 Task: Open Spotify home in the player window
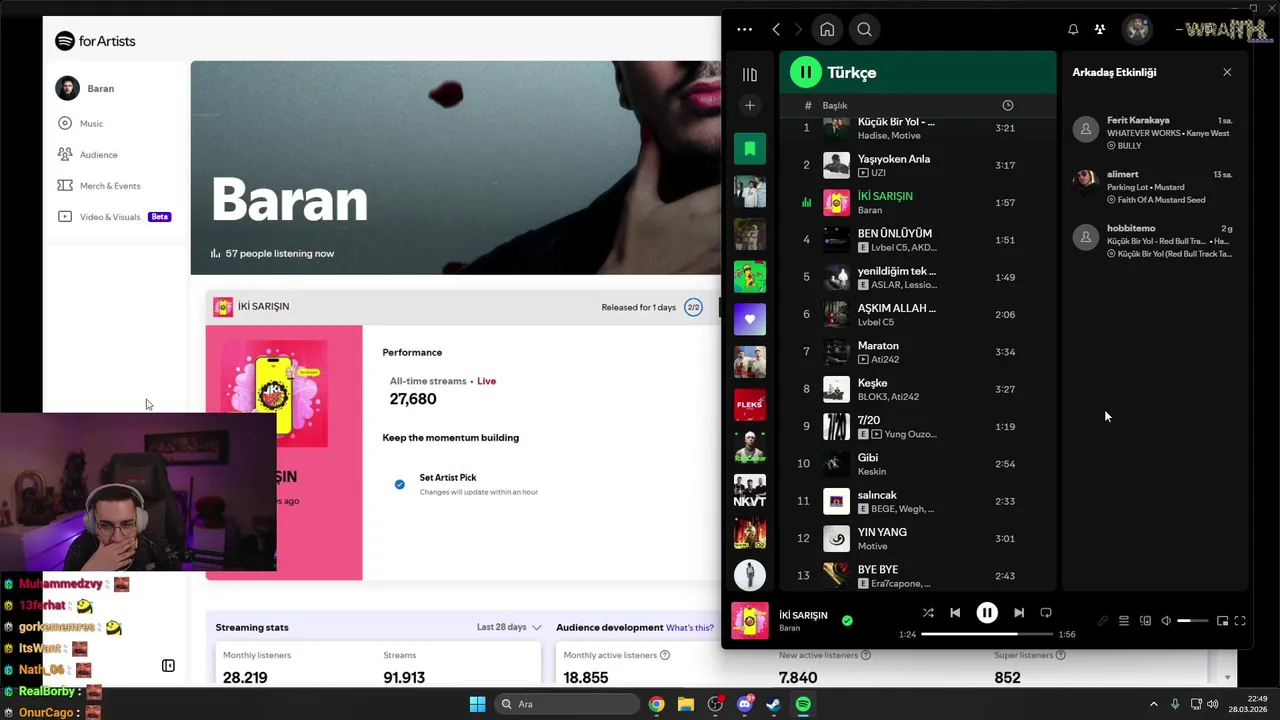(827, 29)
